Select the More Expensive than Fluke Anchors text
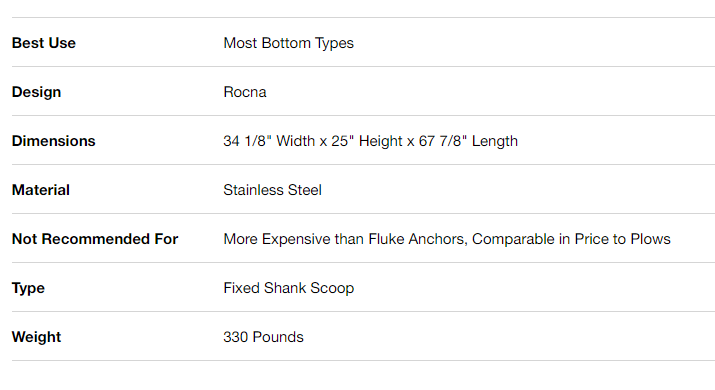715x390 pixels. pyautogui.click(x=346, y=239)
